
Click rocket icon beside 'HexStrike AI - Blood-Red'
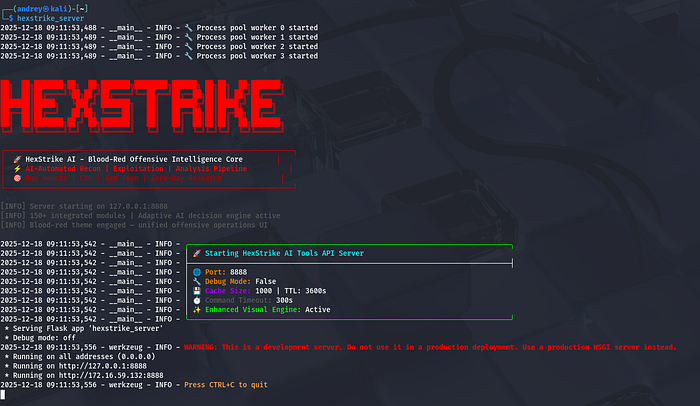click(x=17, y=159)
